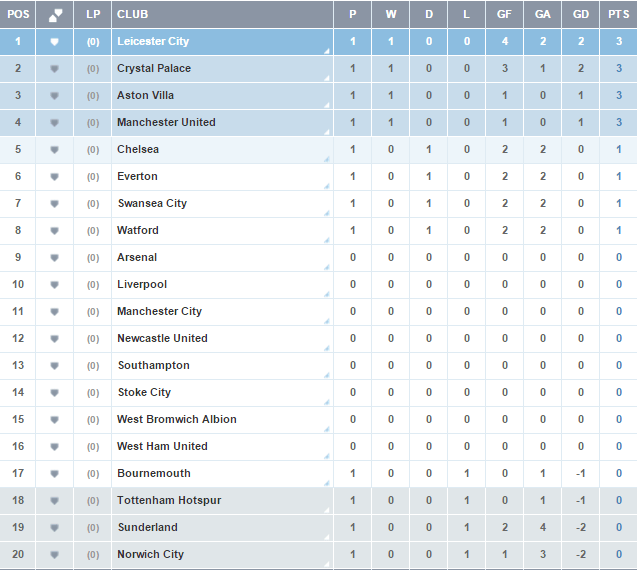Click Crystal Palace's movement indicator icon
Viewport: 637px width, 570px height.
[54, 69]
